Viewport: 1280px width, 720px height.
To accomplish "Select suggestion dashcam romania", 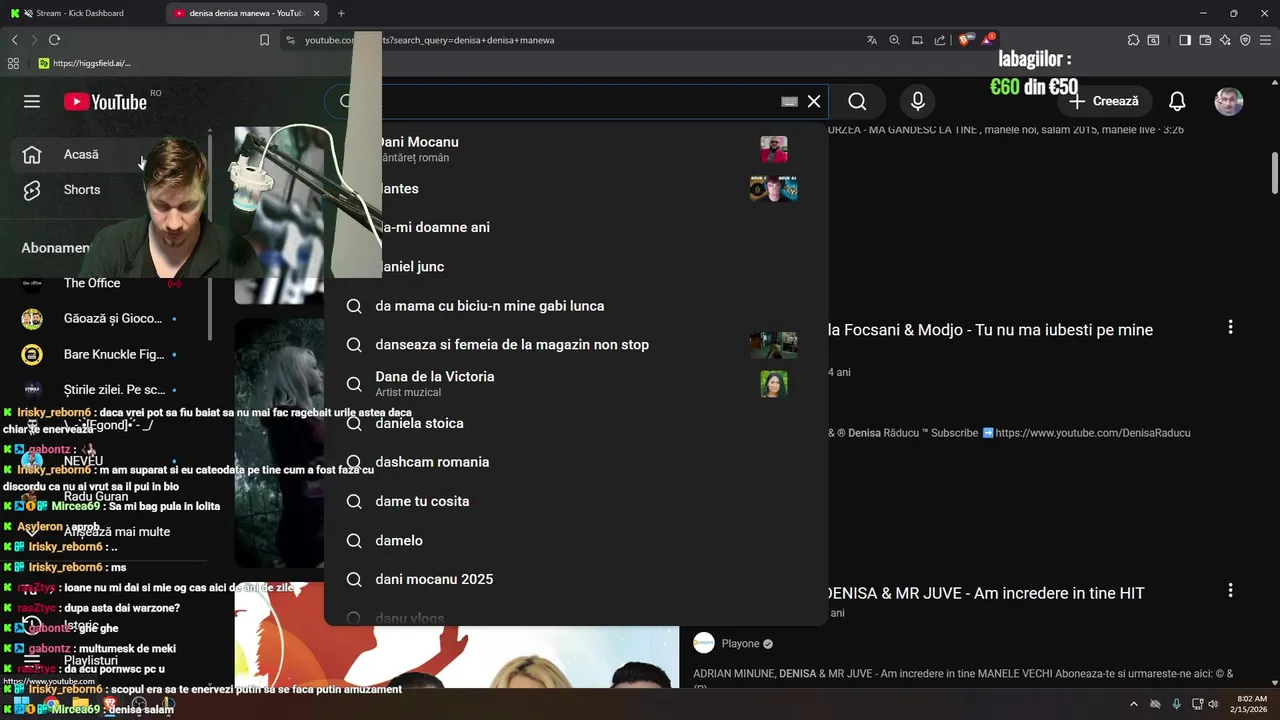I will [x=576, y=462].
